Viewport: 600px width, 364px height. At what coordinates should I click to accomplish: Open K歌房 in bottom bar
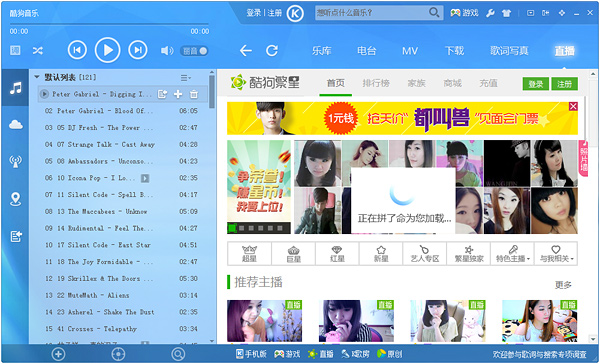[355, 354]
